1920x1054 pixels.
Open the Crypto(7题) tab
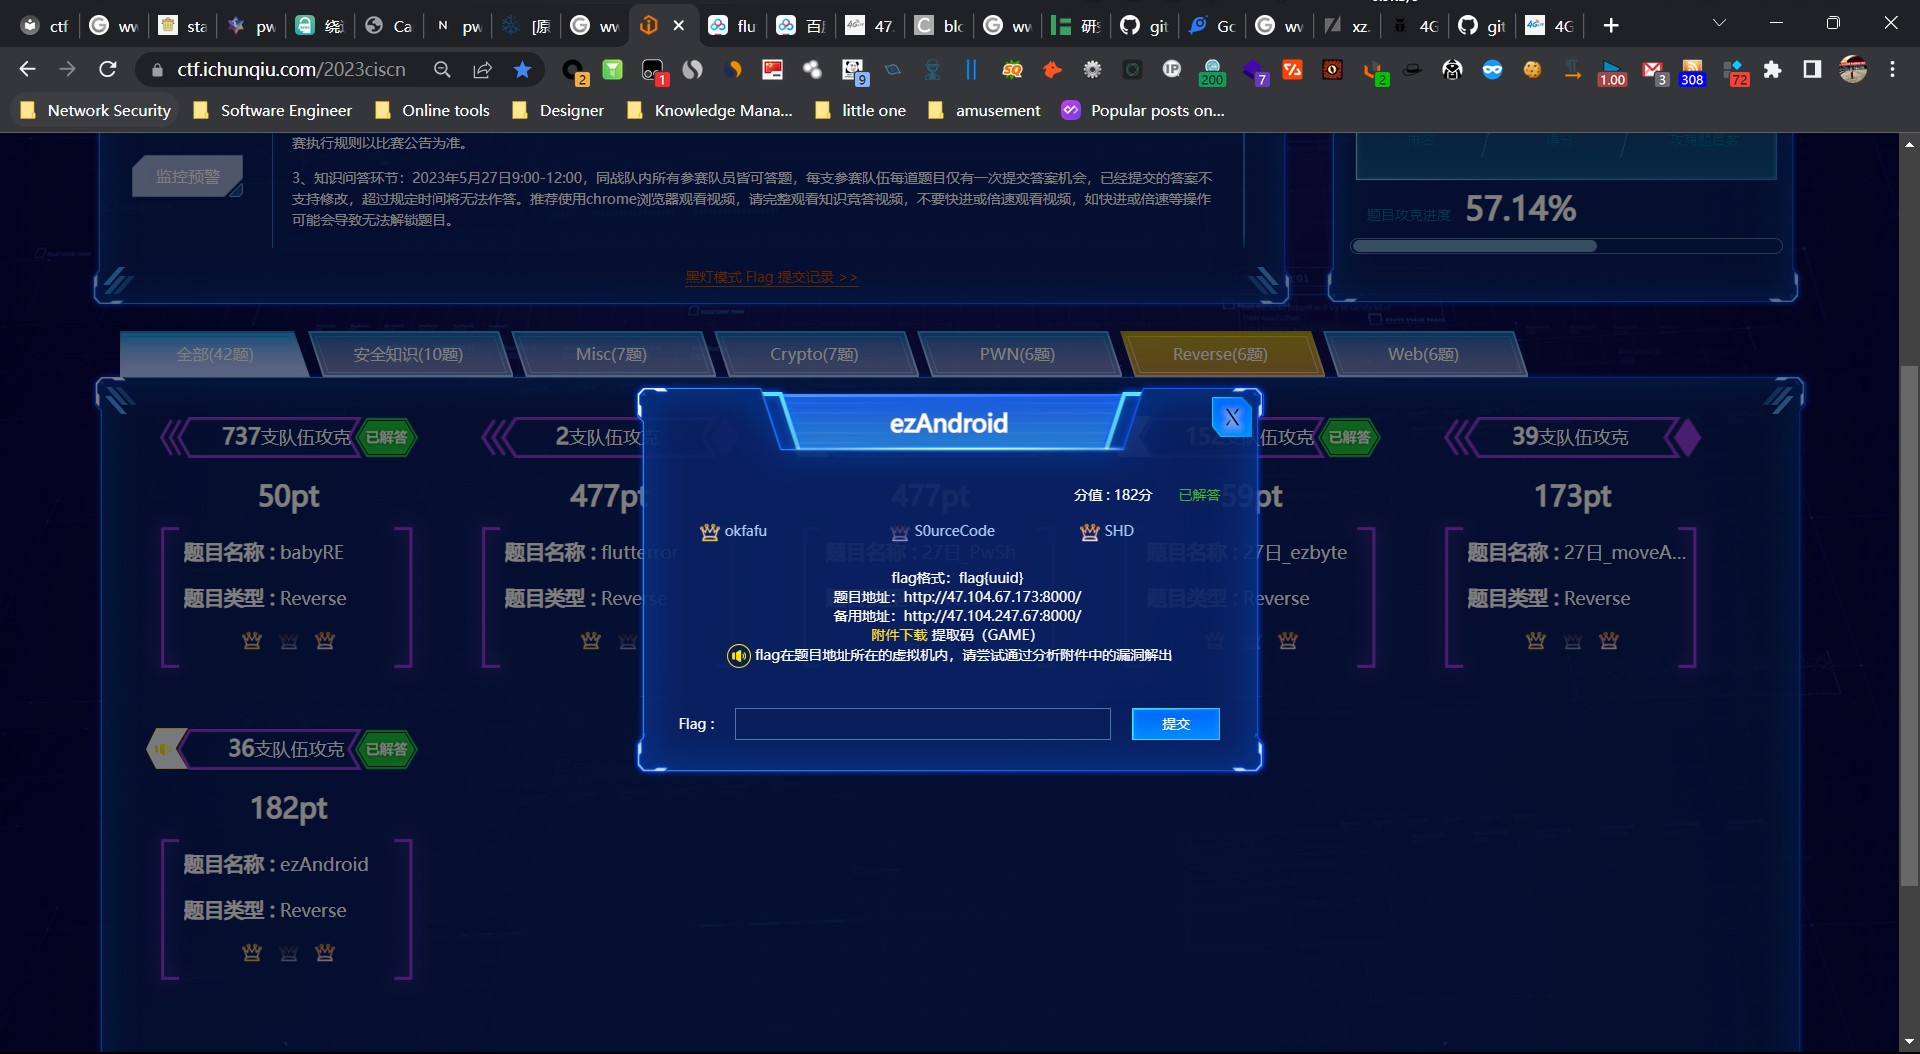[x=814, y=354]
